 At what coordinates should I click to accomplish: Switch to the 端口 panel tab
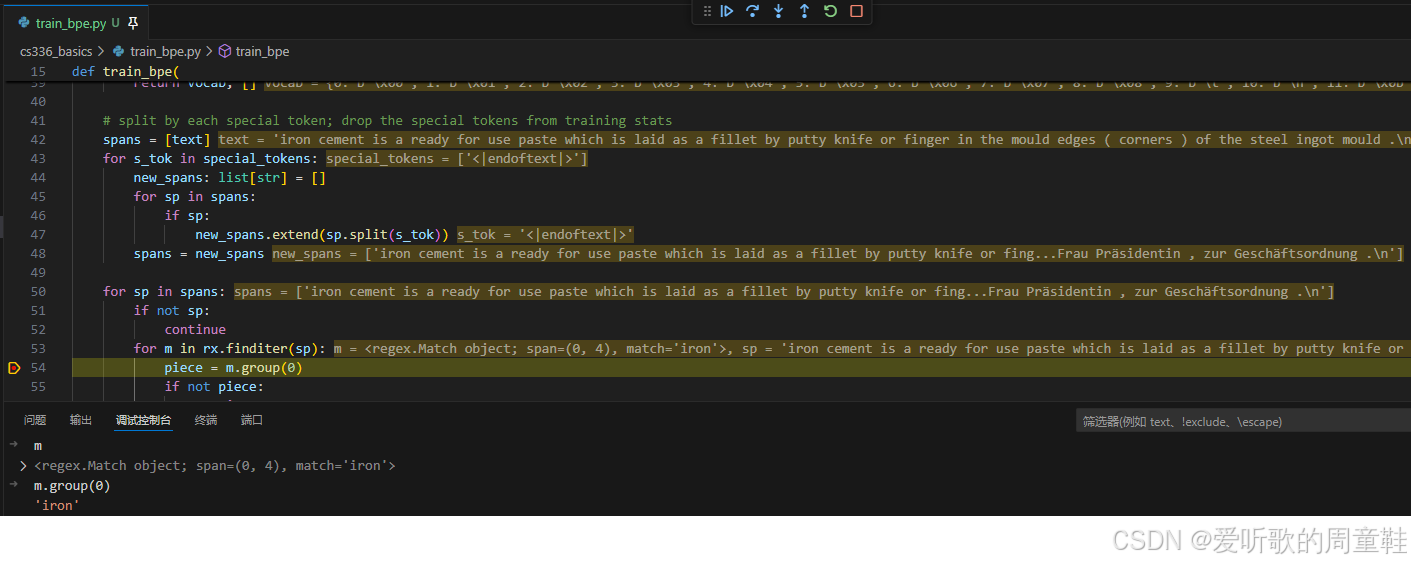(252, 420)
